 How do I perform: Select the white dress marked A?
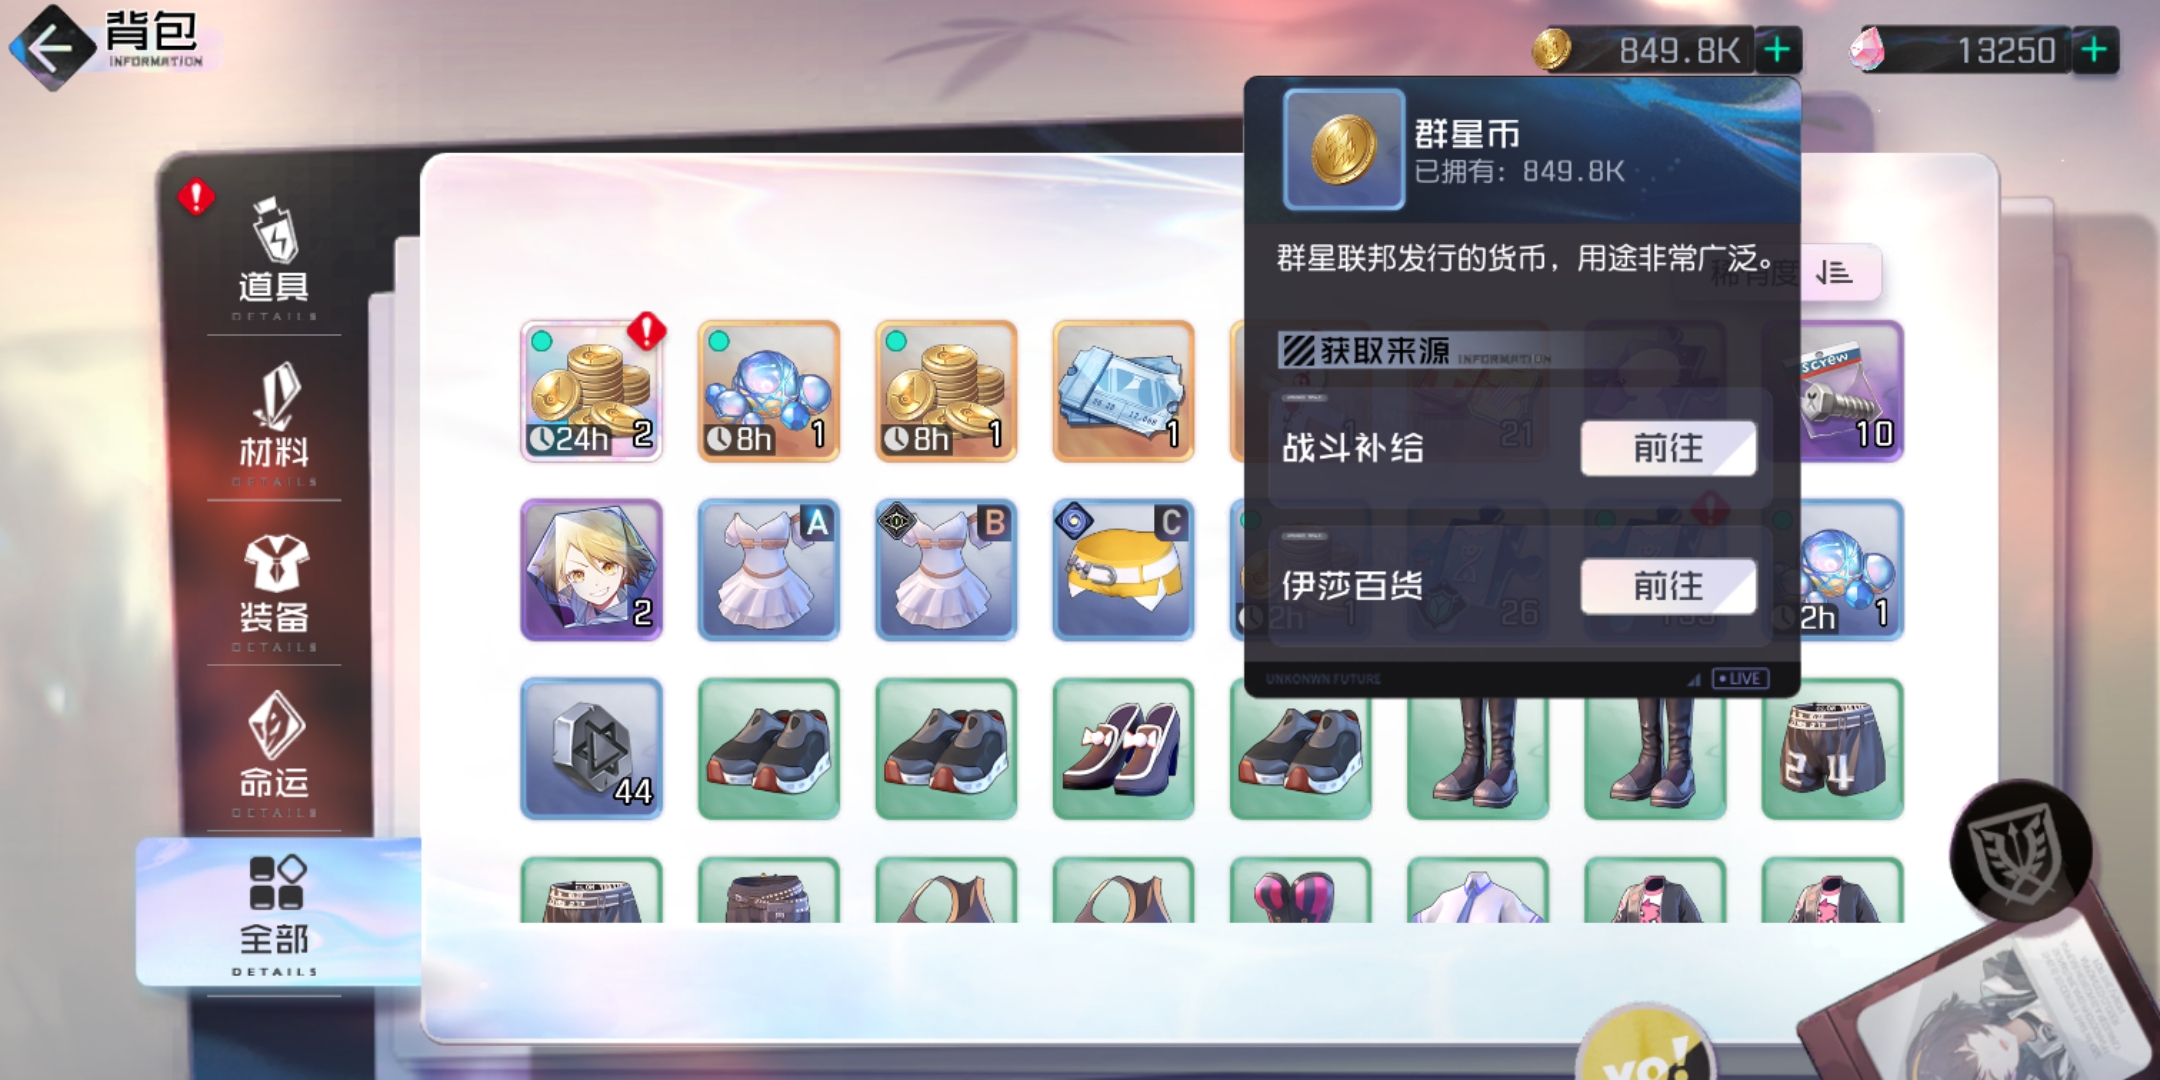pyautogui.click(x=768, y=569)
